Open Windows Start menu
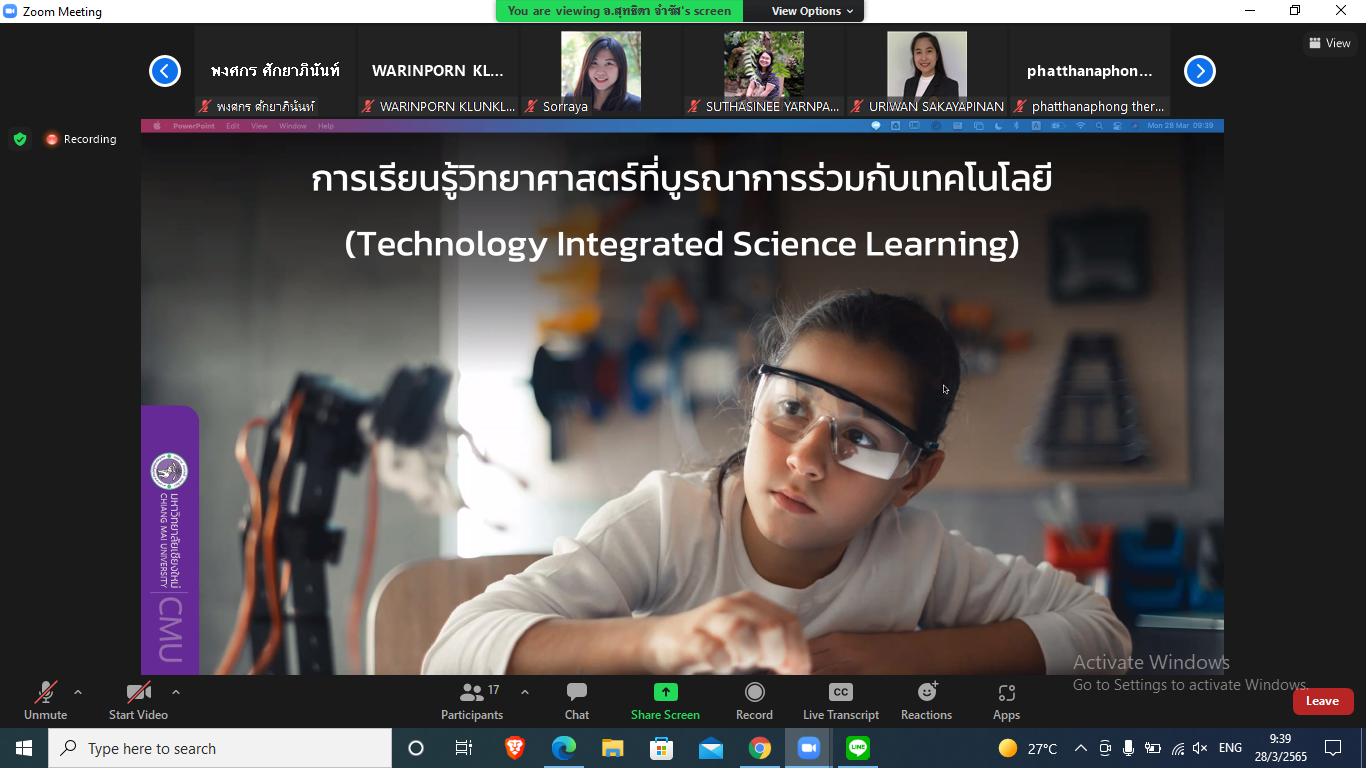1366x768 pixels. pyautogui.click(x=24, y=748)
